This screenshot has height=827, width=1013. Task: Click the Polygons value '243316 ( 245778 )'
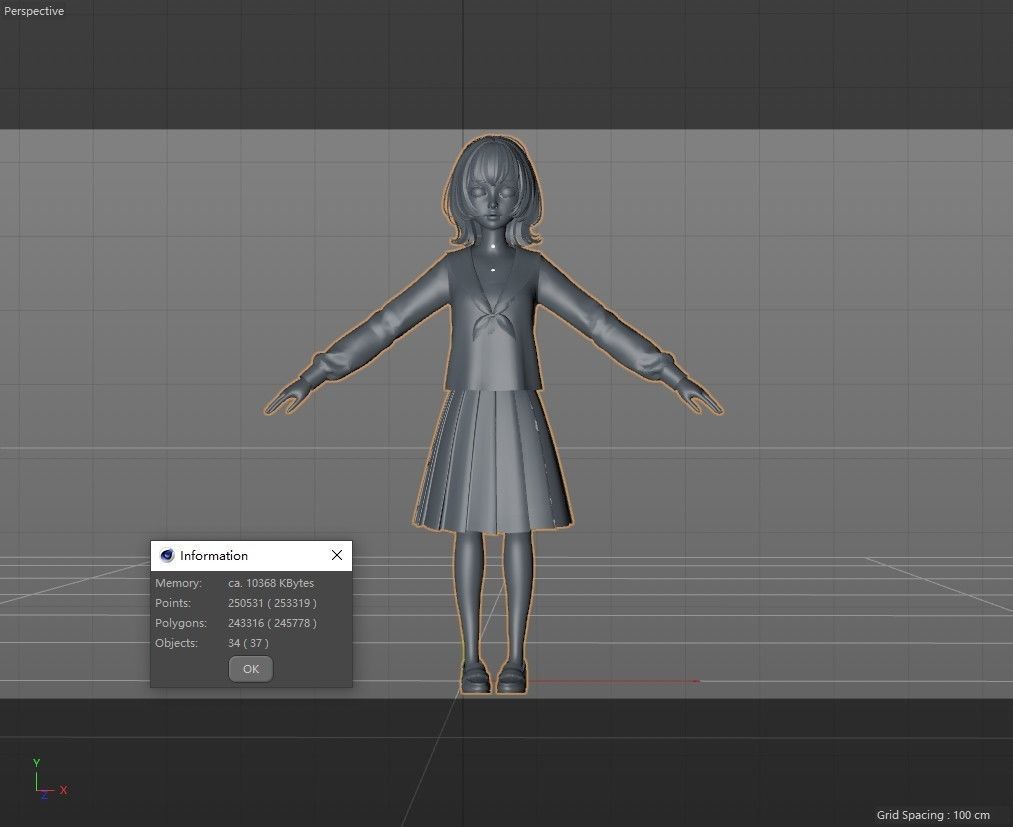(x=272, y=623)
